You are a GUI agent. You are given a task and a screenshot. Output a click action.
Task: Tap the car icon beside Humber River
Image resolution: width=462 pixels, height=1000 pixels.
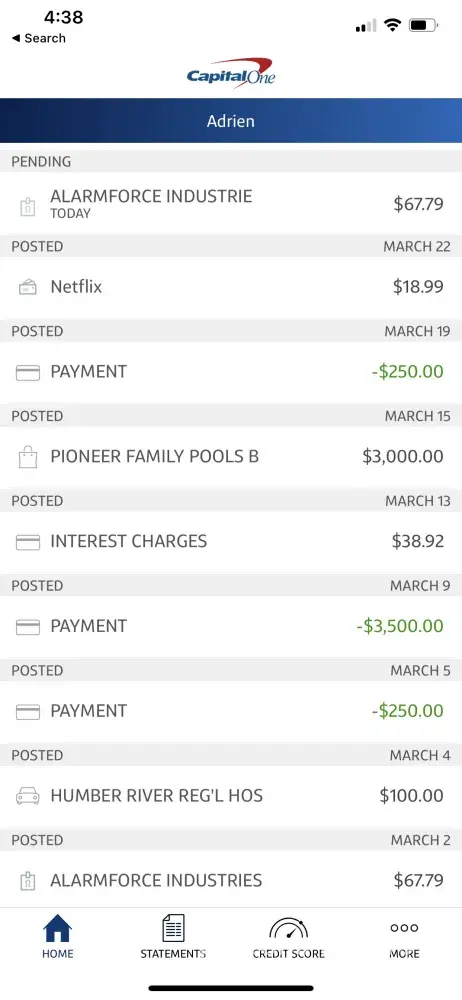click(27, 796)
